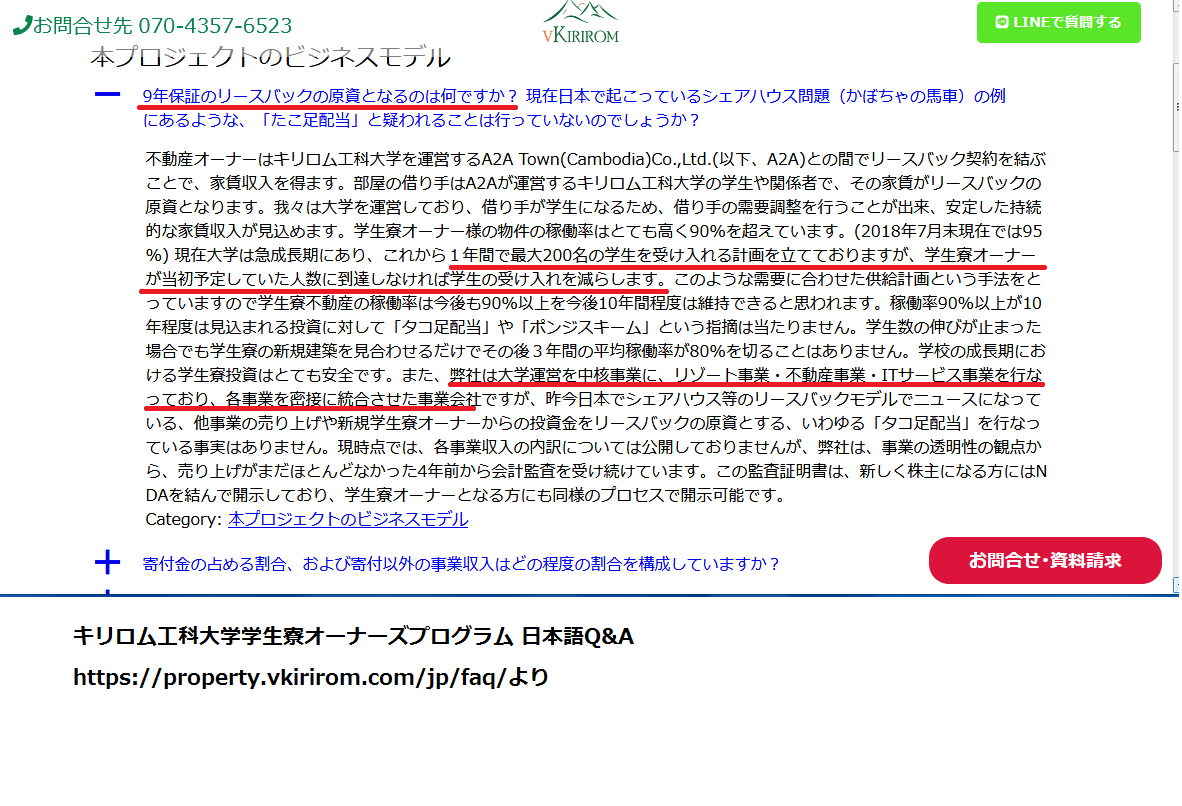Click the LINE speech bubble icon

click(1003, 22)
